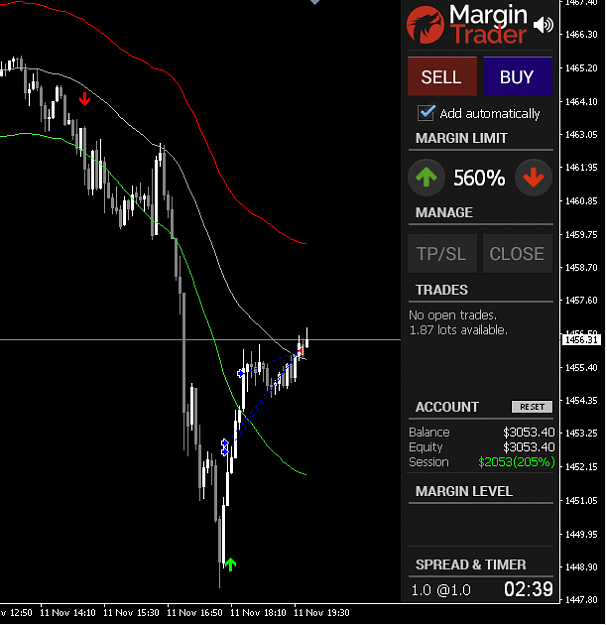The width and height of the screenshot is (607, 625).
Task: Click the 02:39 timer value
Action: tap(528, 589)
